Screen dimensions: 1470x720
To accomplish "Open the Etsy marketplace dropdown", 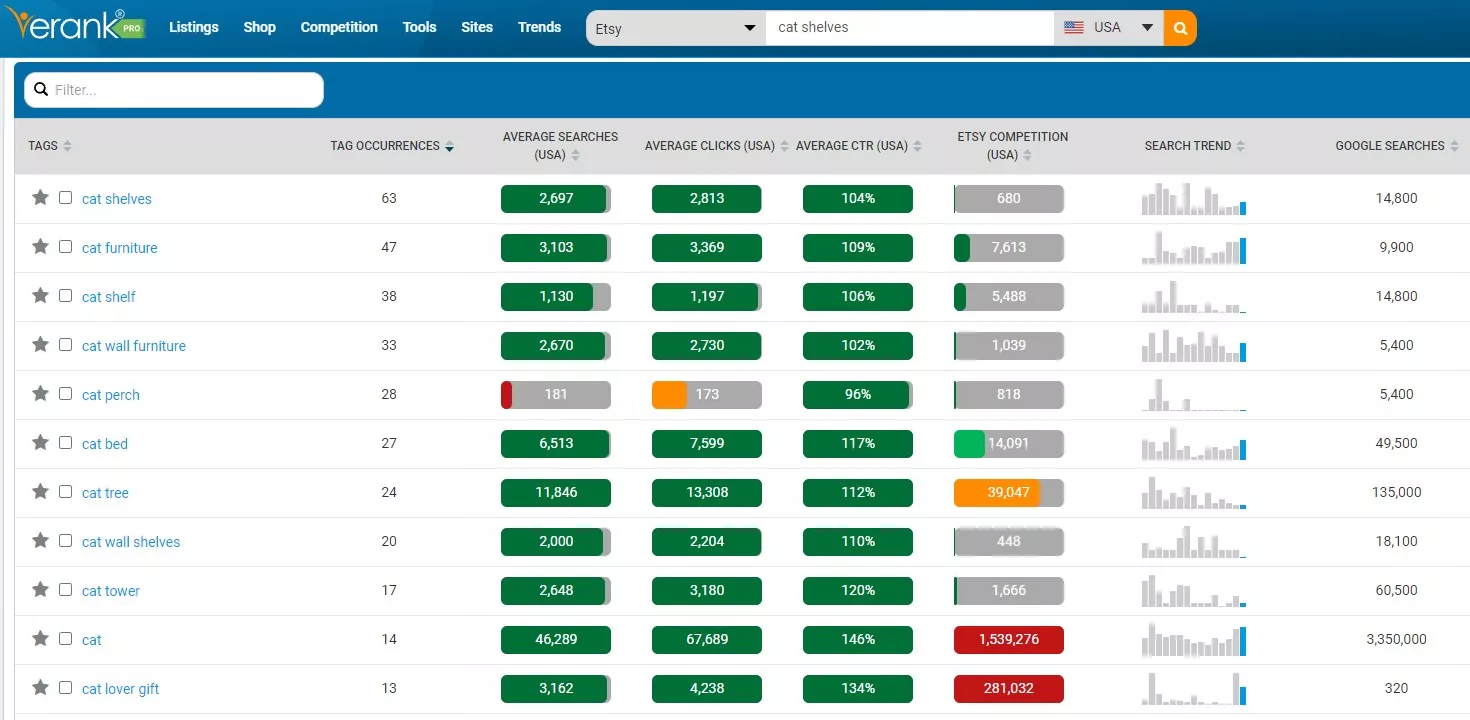I will coord(676,28).
